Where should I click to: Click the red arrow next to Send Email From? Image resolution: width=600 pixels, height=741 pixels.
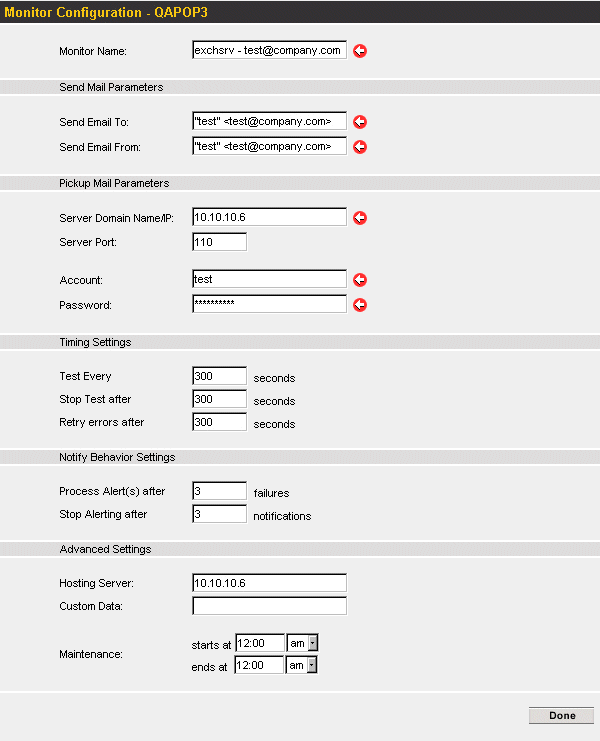pos(360,147)
